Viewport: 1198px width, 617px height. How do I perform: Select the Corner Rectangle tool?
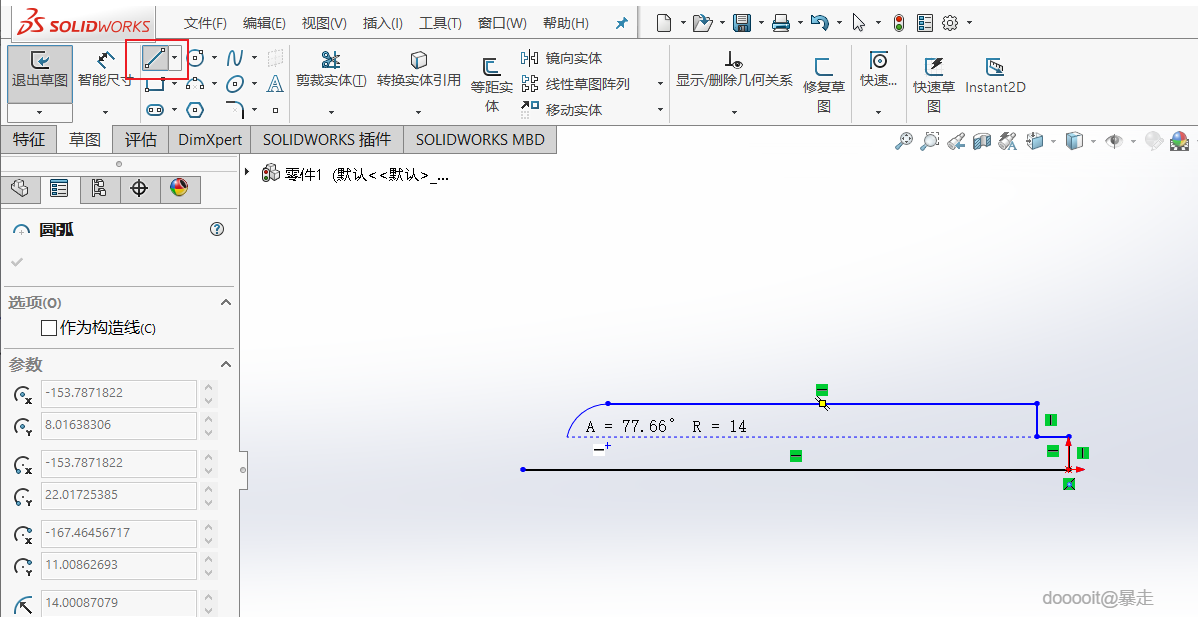[155, 84]
